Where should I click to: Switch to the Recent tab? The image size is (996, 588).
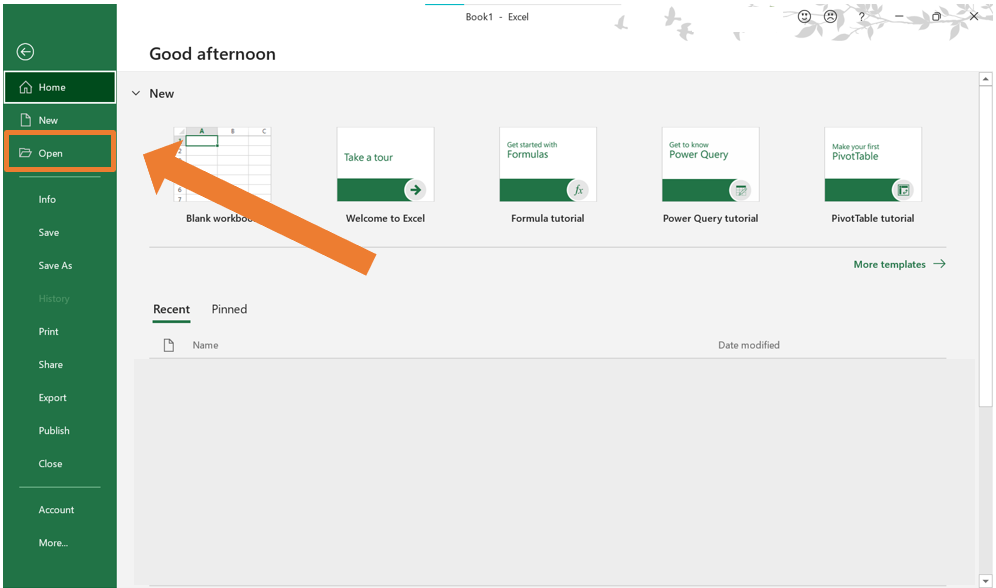pyautogui.click(x=172, y=309)
